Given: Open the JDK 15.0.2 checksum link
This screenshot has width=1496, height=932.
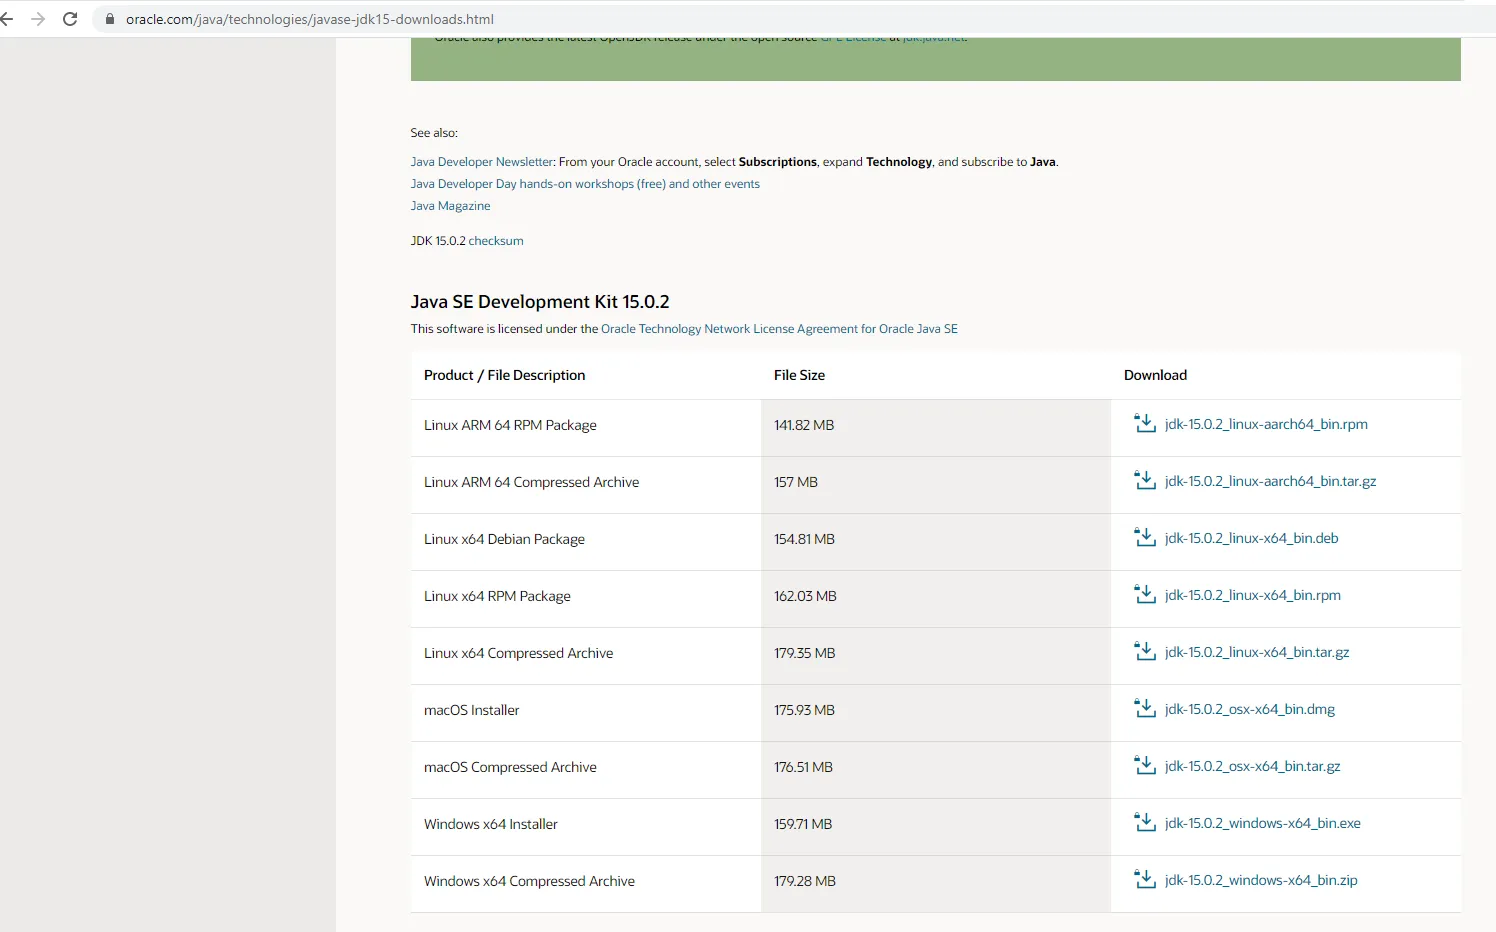Looking at the screenshot, I should pyautogui.click(x=496, y=241).
